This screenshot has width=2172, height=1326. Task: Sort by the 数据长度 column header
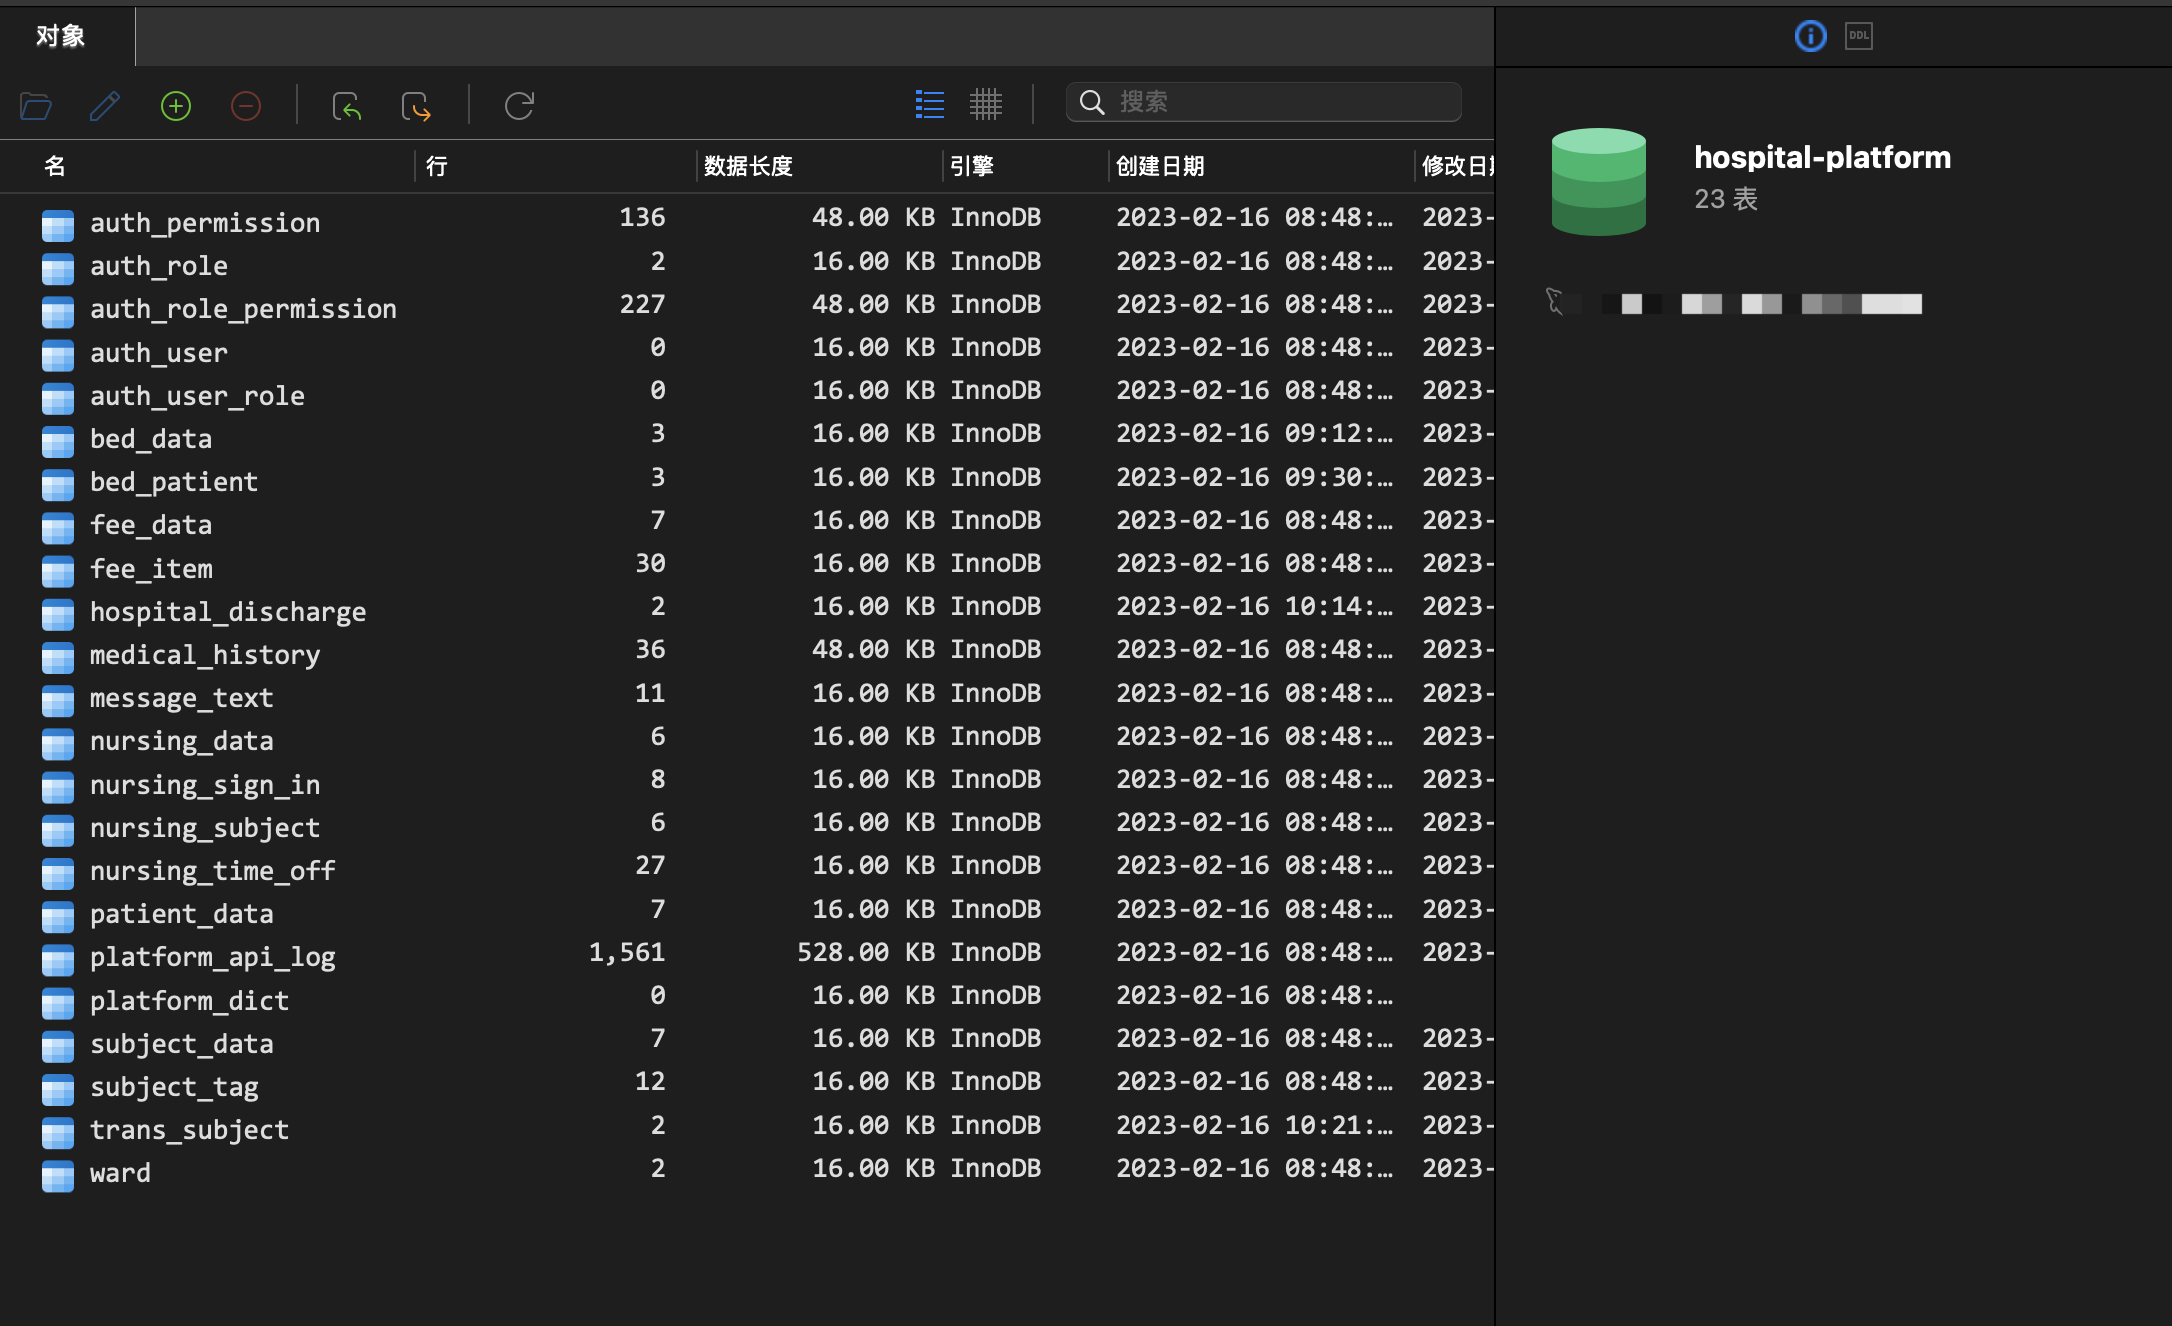pos(746,166)
